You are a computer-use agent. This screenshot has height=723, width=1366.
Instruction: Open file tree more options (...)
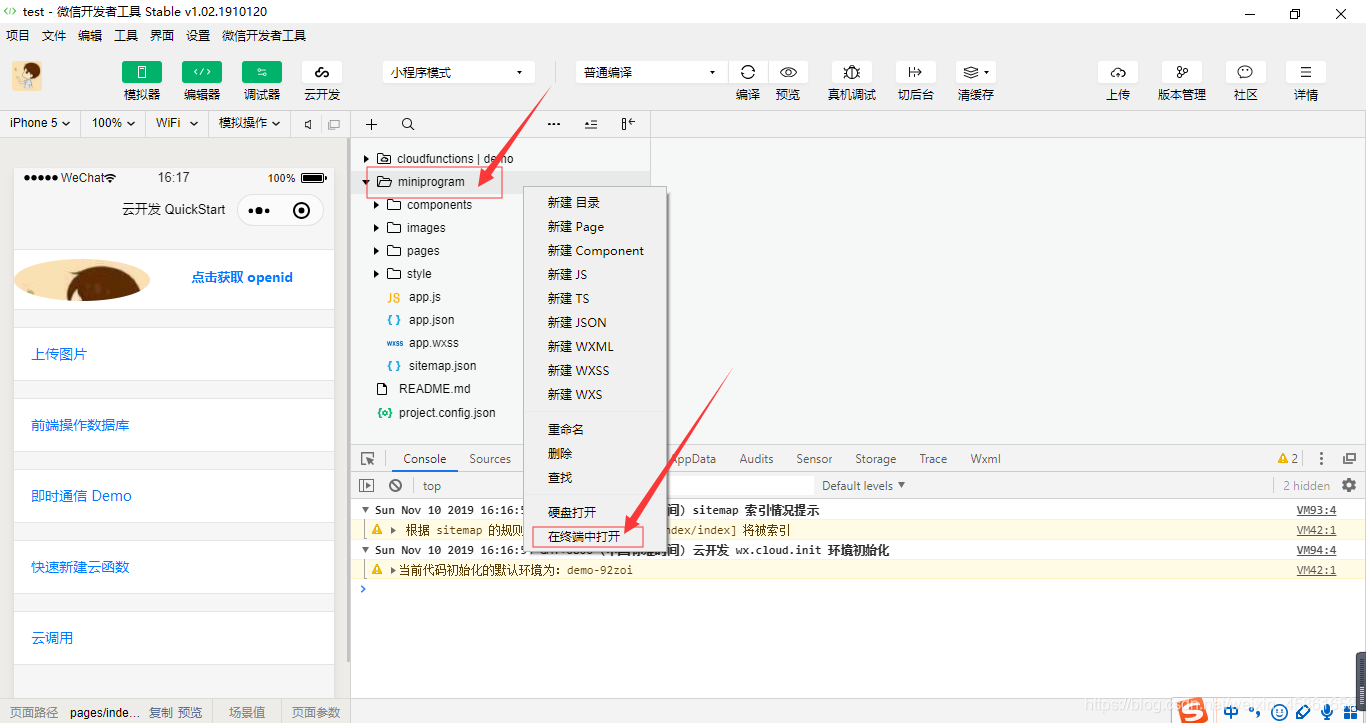click(x=554, y=124)
